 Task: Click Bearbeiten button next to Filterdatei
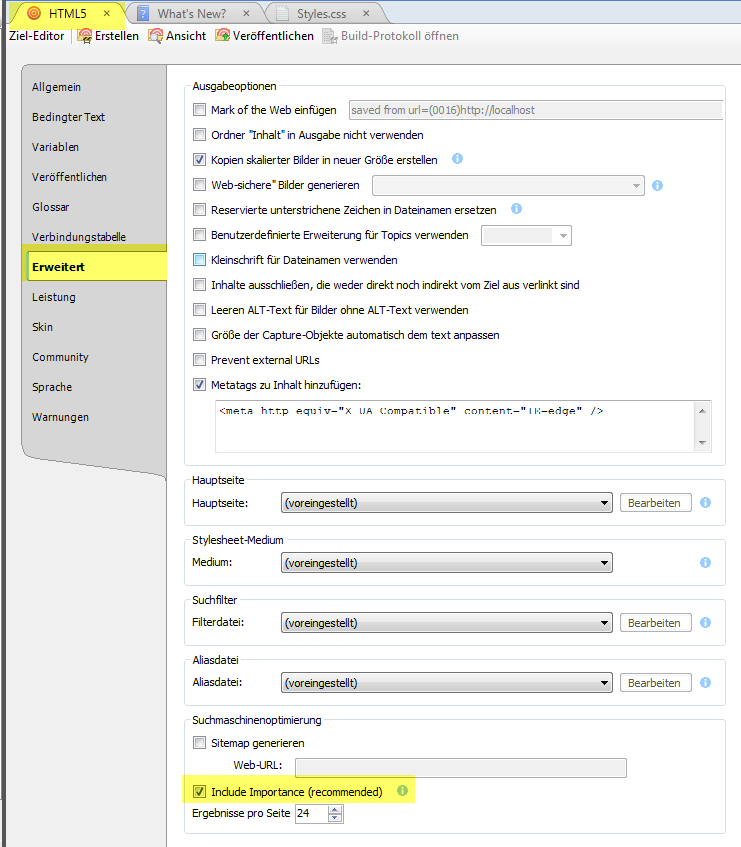pyautogui.click(x=655, y=623)
